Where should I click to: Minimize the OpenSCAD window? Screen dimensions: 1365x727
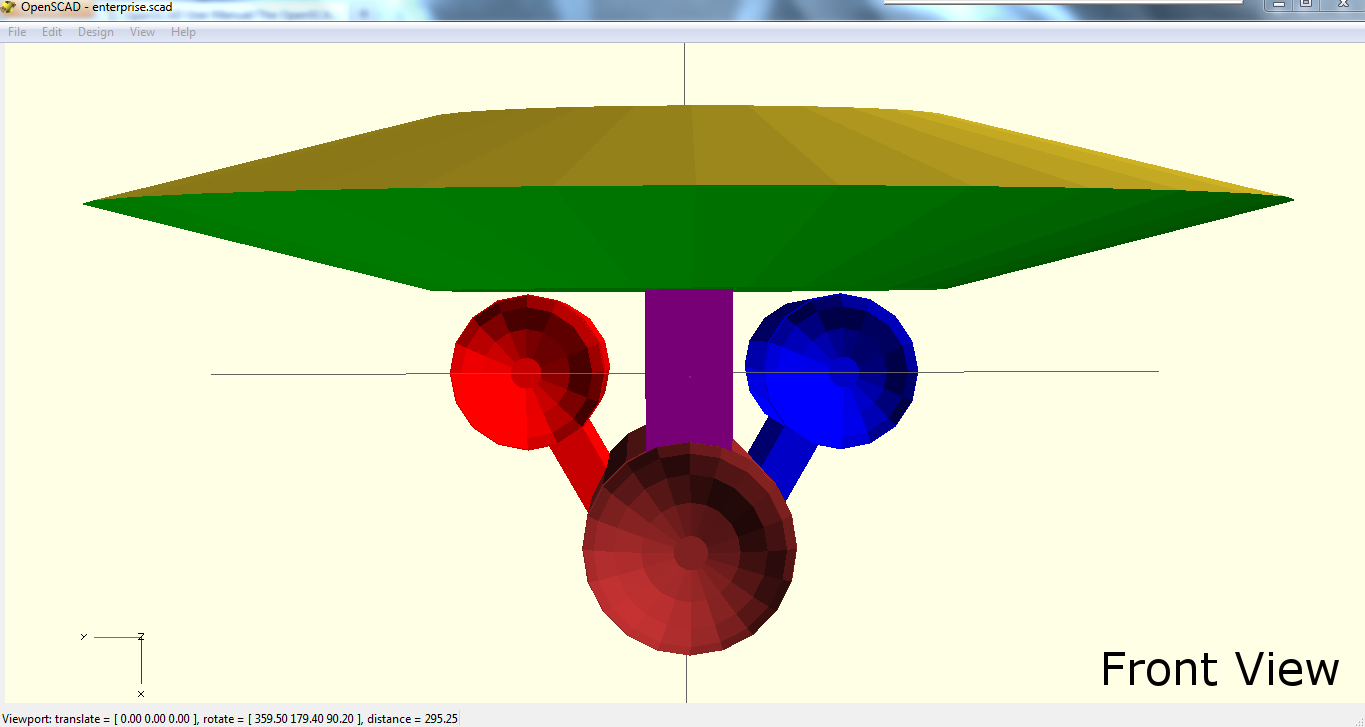[1278, 5]
